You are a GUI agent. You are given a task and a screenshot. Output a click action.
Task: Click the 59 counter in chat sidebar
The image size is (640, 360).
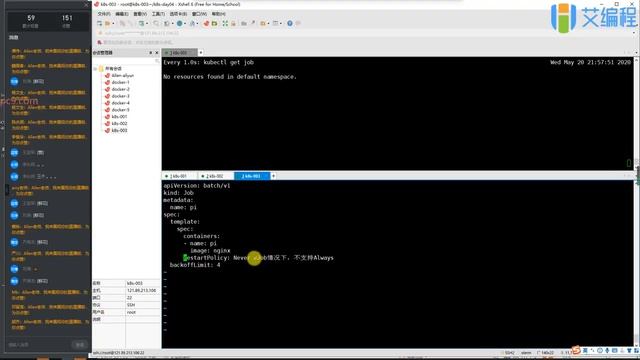pos(31,18)
